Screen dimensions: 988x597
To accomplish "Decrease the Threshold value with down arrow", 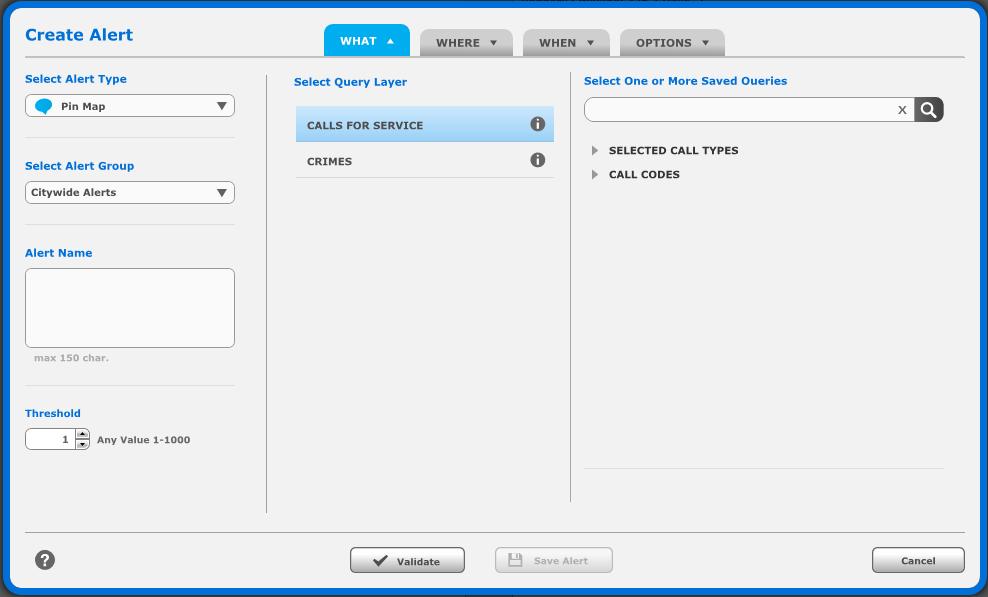I will click(x=82, y=444).
